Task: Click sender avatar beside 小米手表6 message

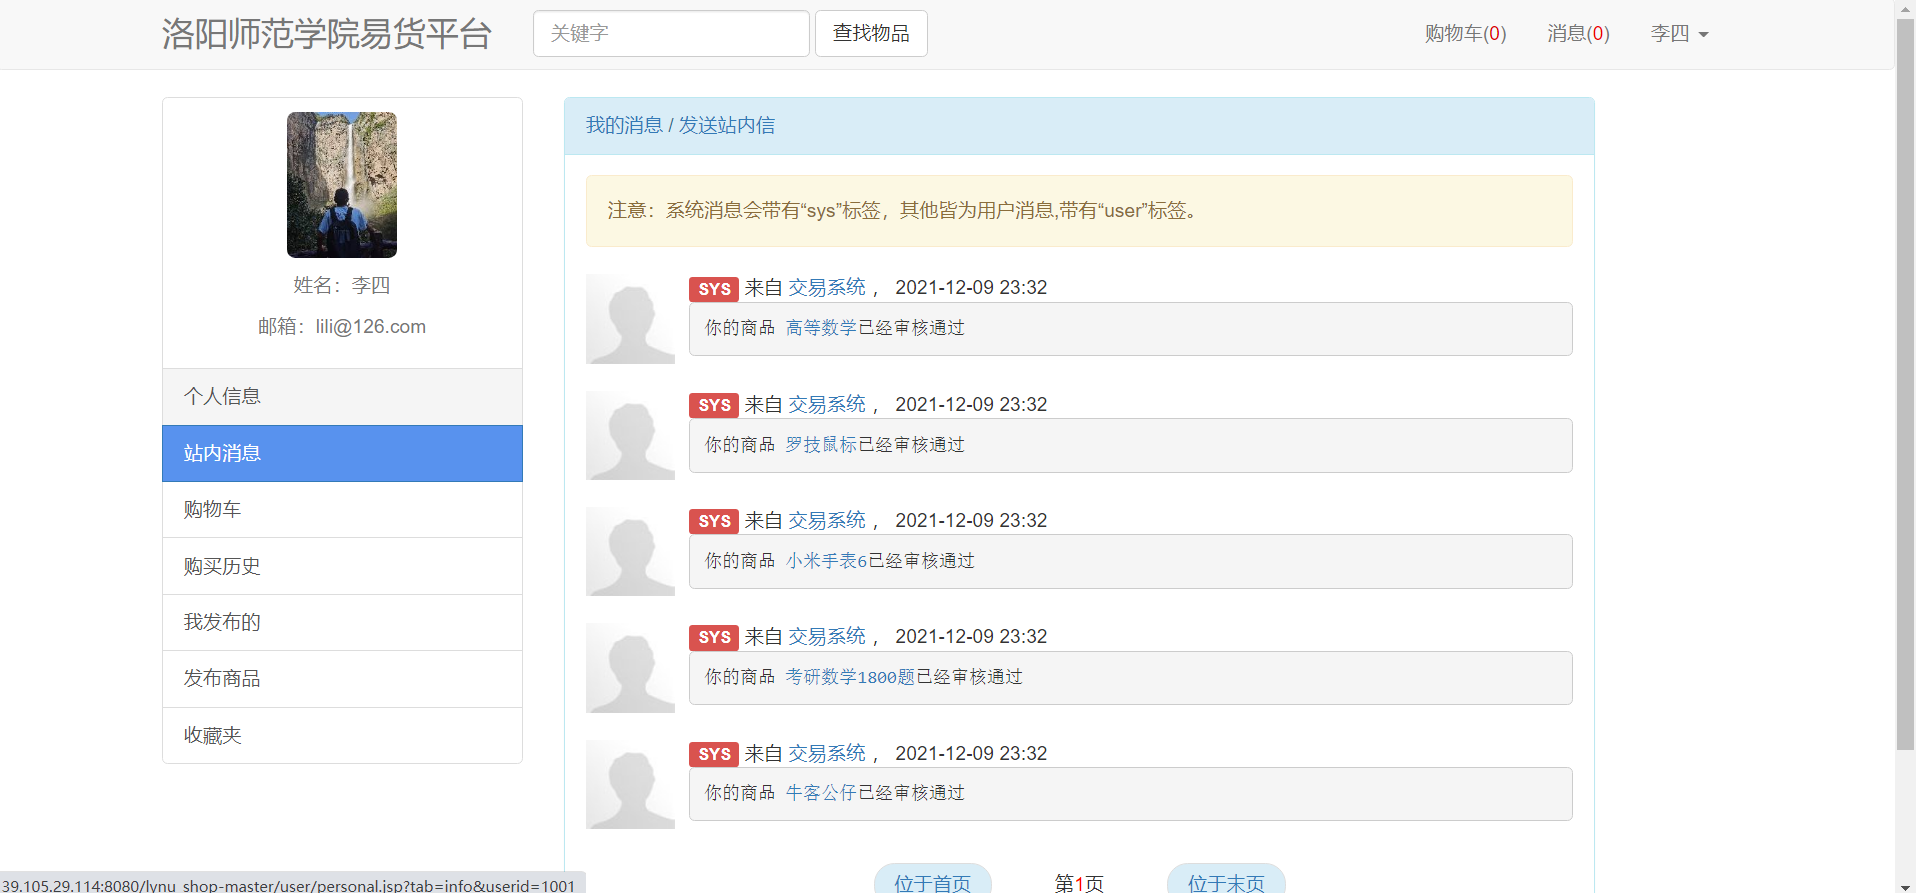Action: click(x=630, y=551)
